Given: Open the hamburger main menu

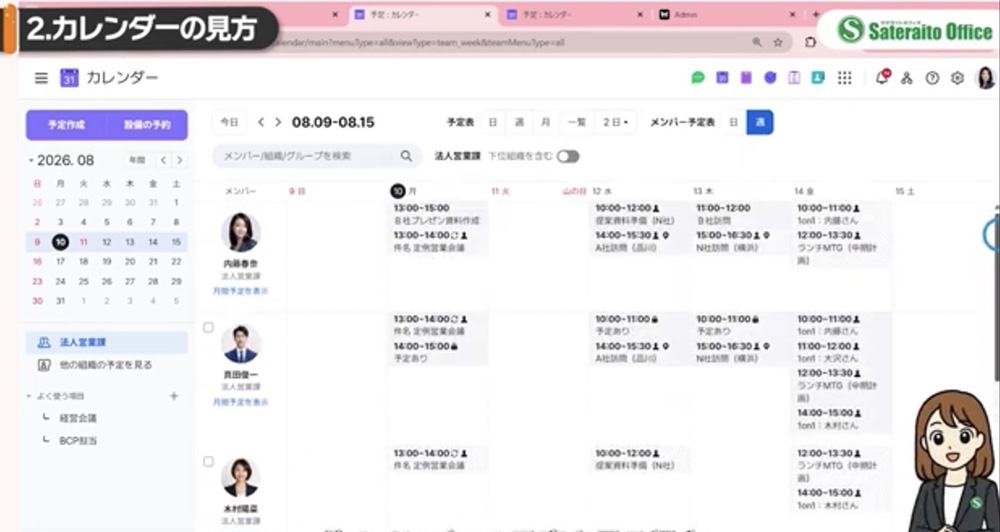Looking at the screenshot, I should [x=41, y=78].
